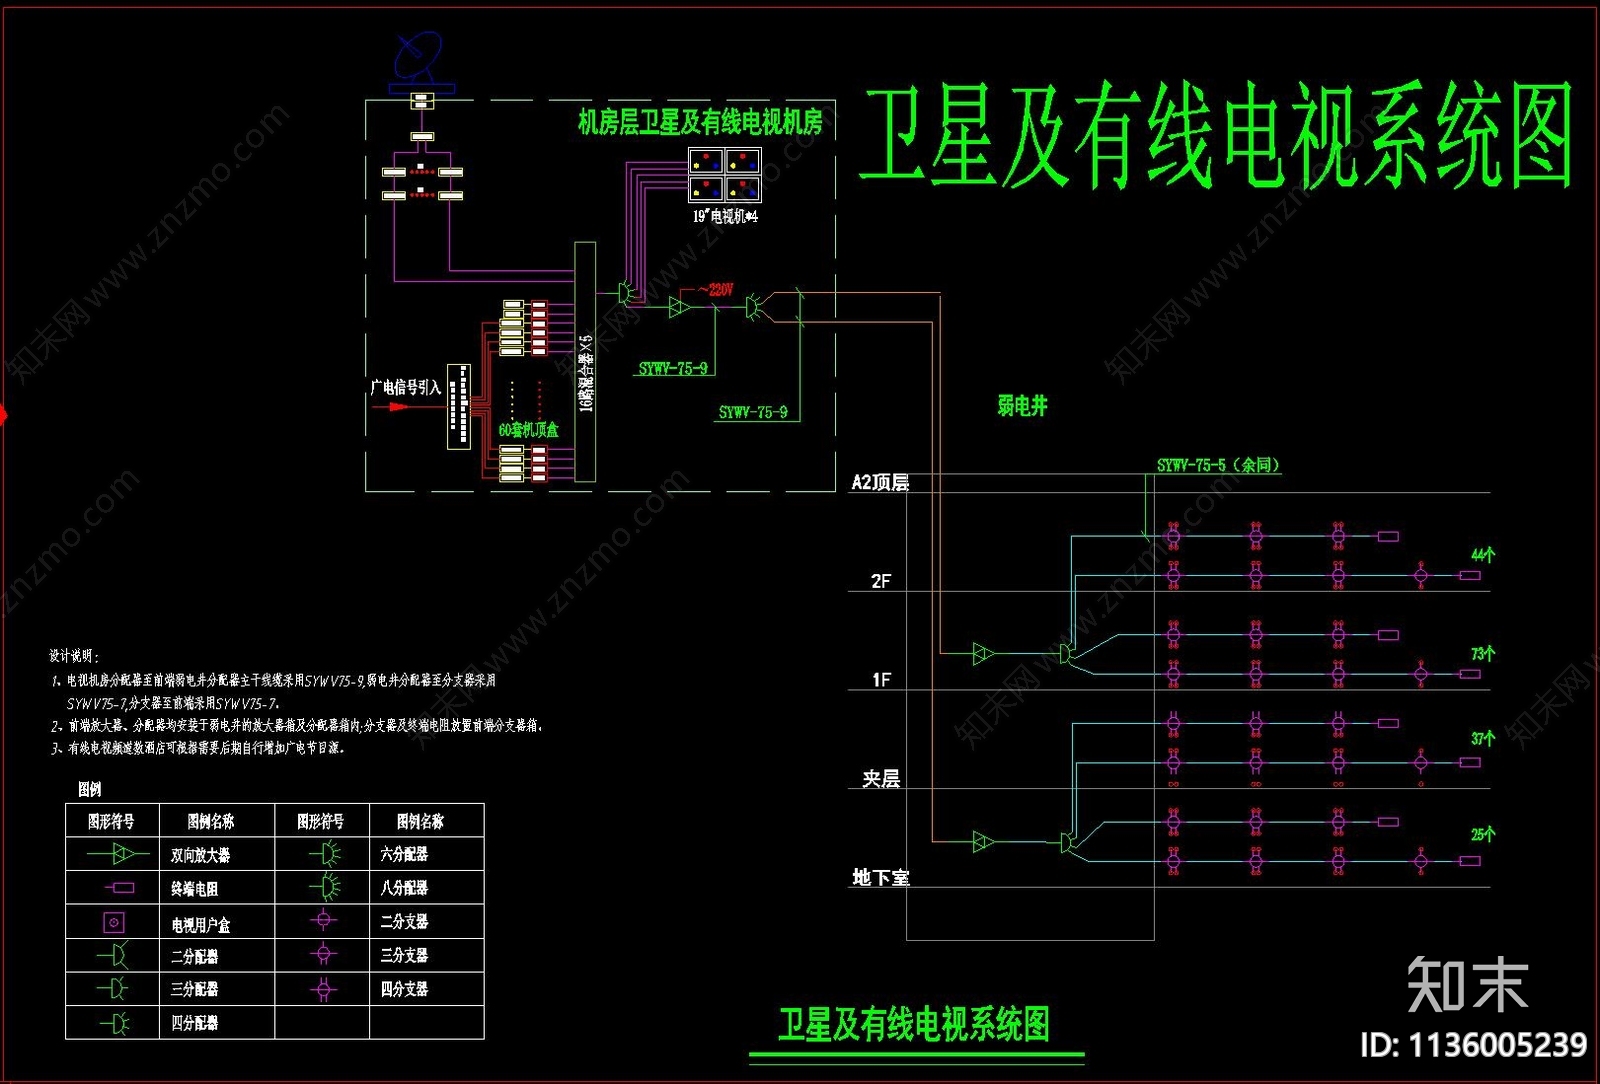Click the four TV monitors graphic
1600x1084 pixels.
click(725, 176)
